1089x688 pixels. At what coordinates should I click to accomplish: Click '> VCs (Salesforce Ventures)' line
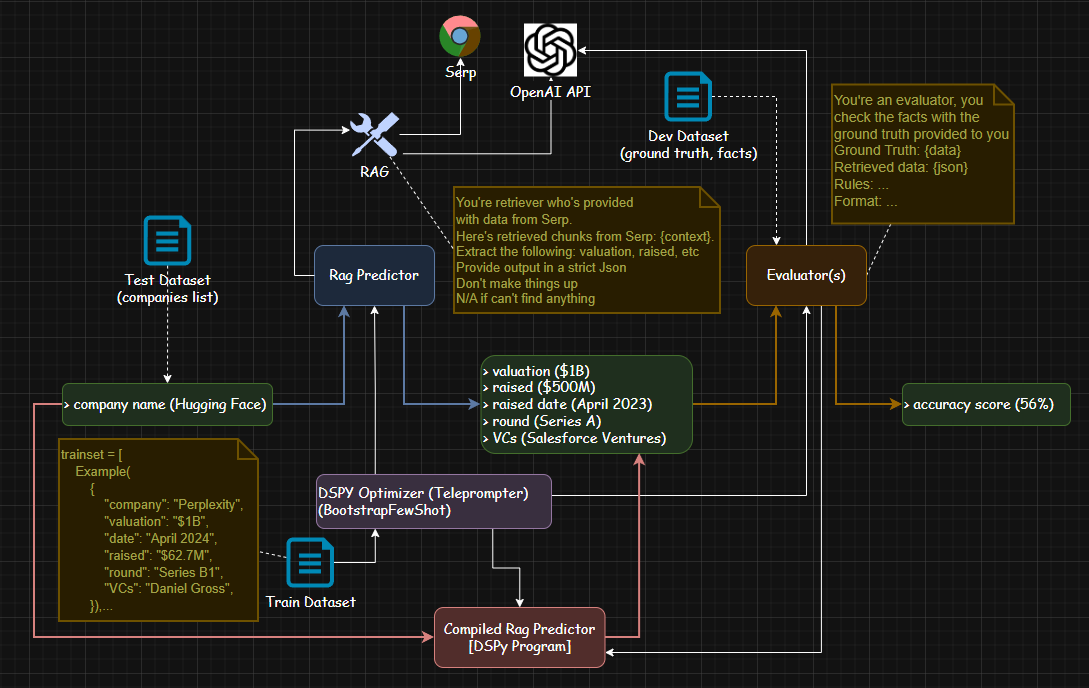pyautogui.click(x=574, y=438)
